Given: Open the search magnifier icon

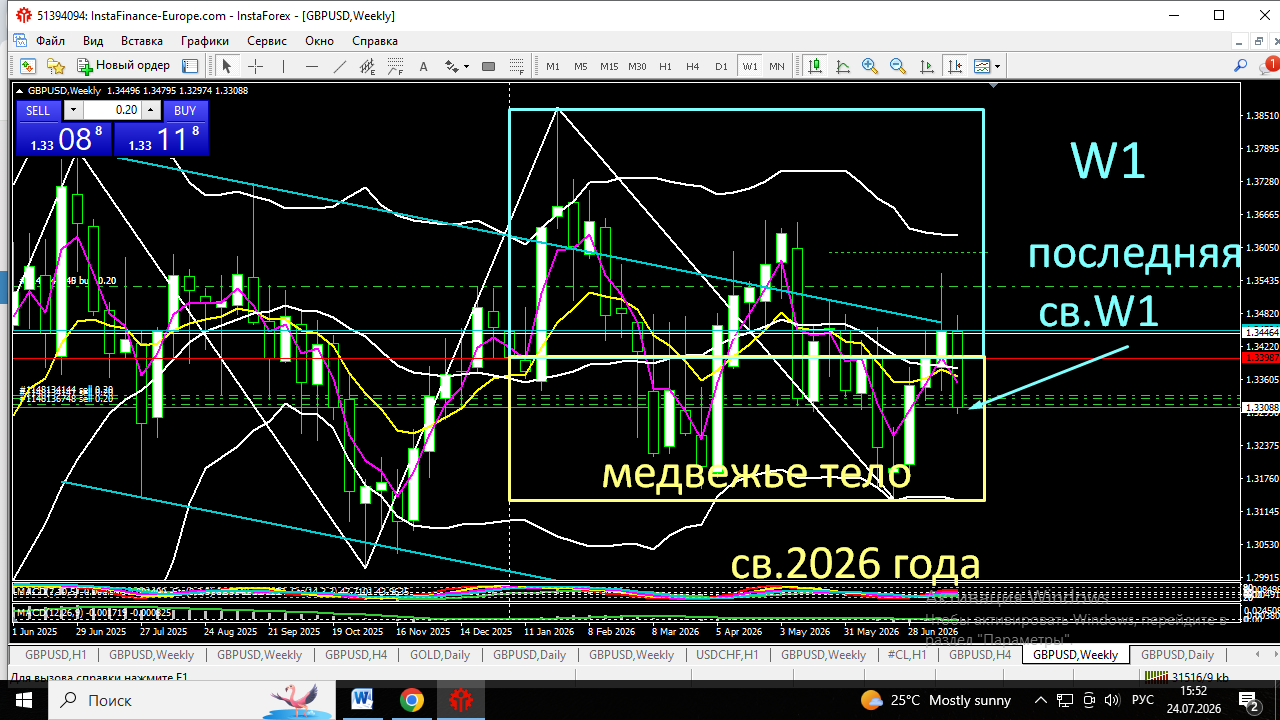Looking at the screenshot, I should (x=1241, y=66).
